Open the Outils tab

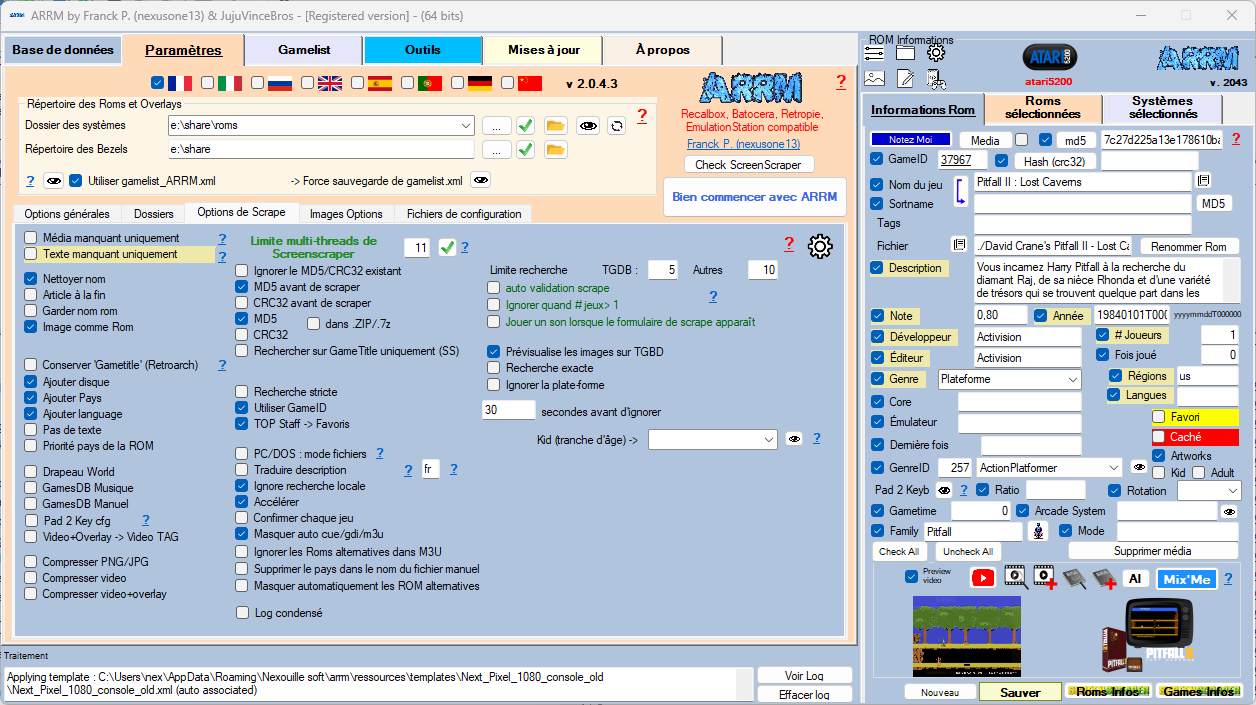tap(423, 50)
